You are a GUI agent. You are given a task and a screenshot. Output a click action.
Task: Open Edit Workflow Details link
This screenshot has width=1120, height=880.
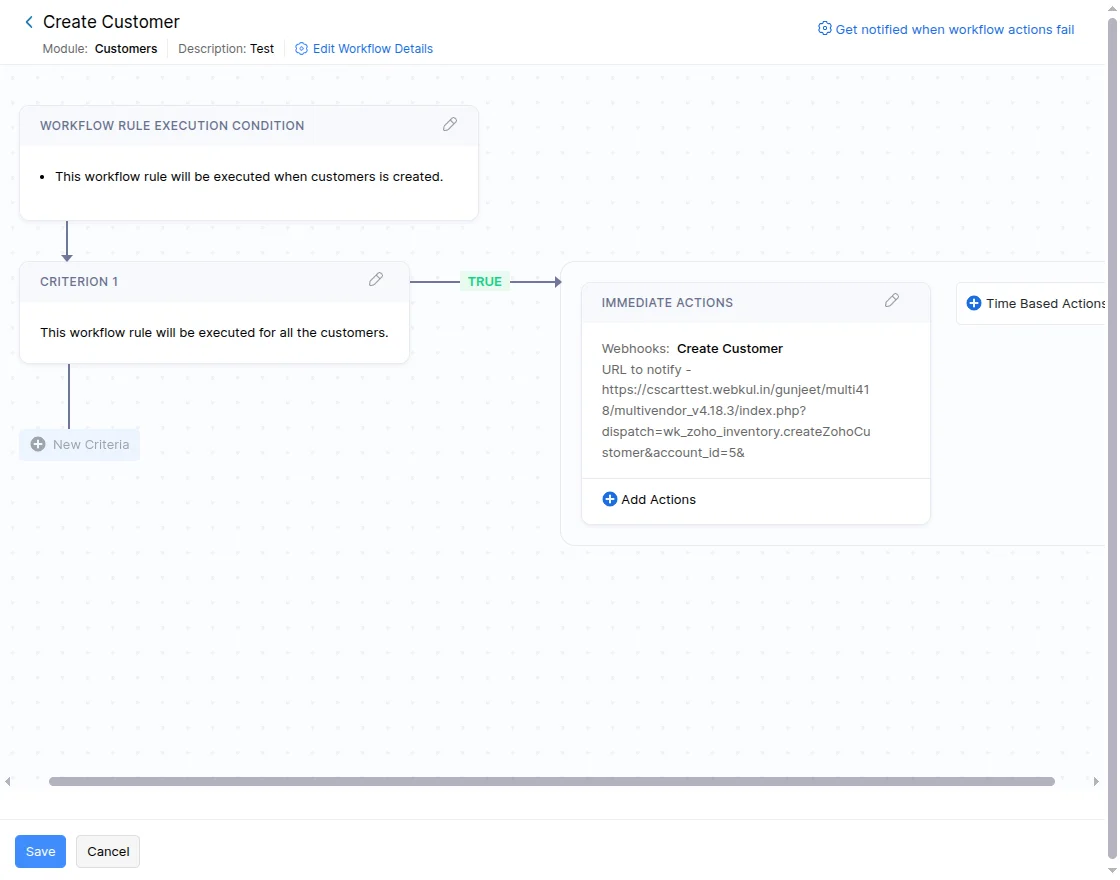tap(373, 49)
